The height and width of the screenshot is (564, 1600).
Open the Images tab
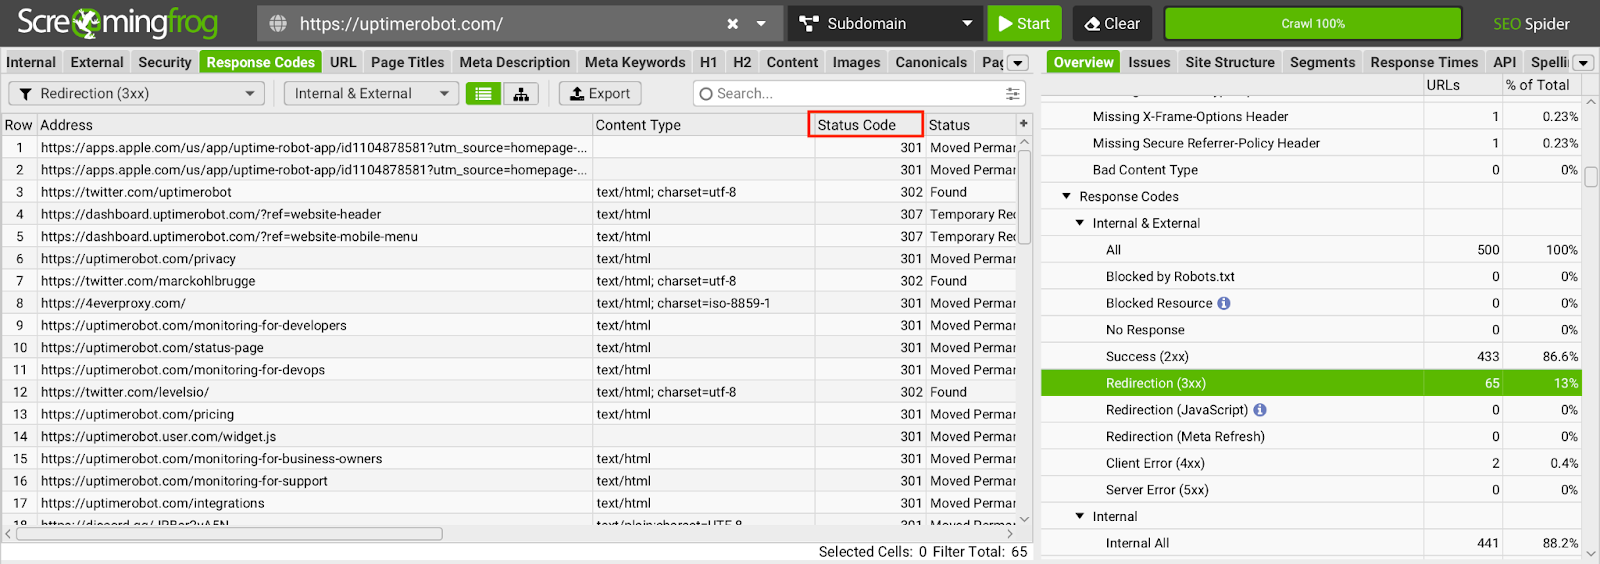tap(856, 62)
